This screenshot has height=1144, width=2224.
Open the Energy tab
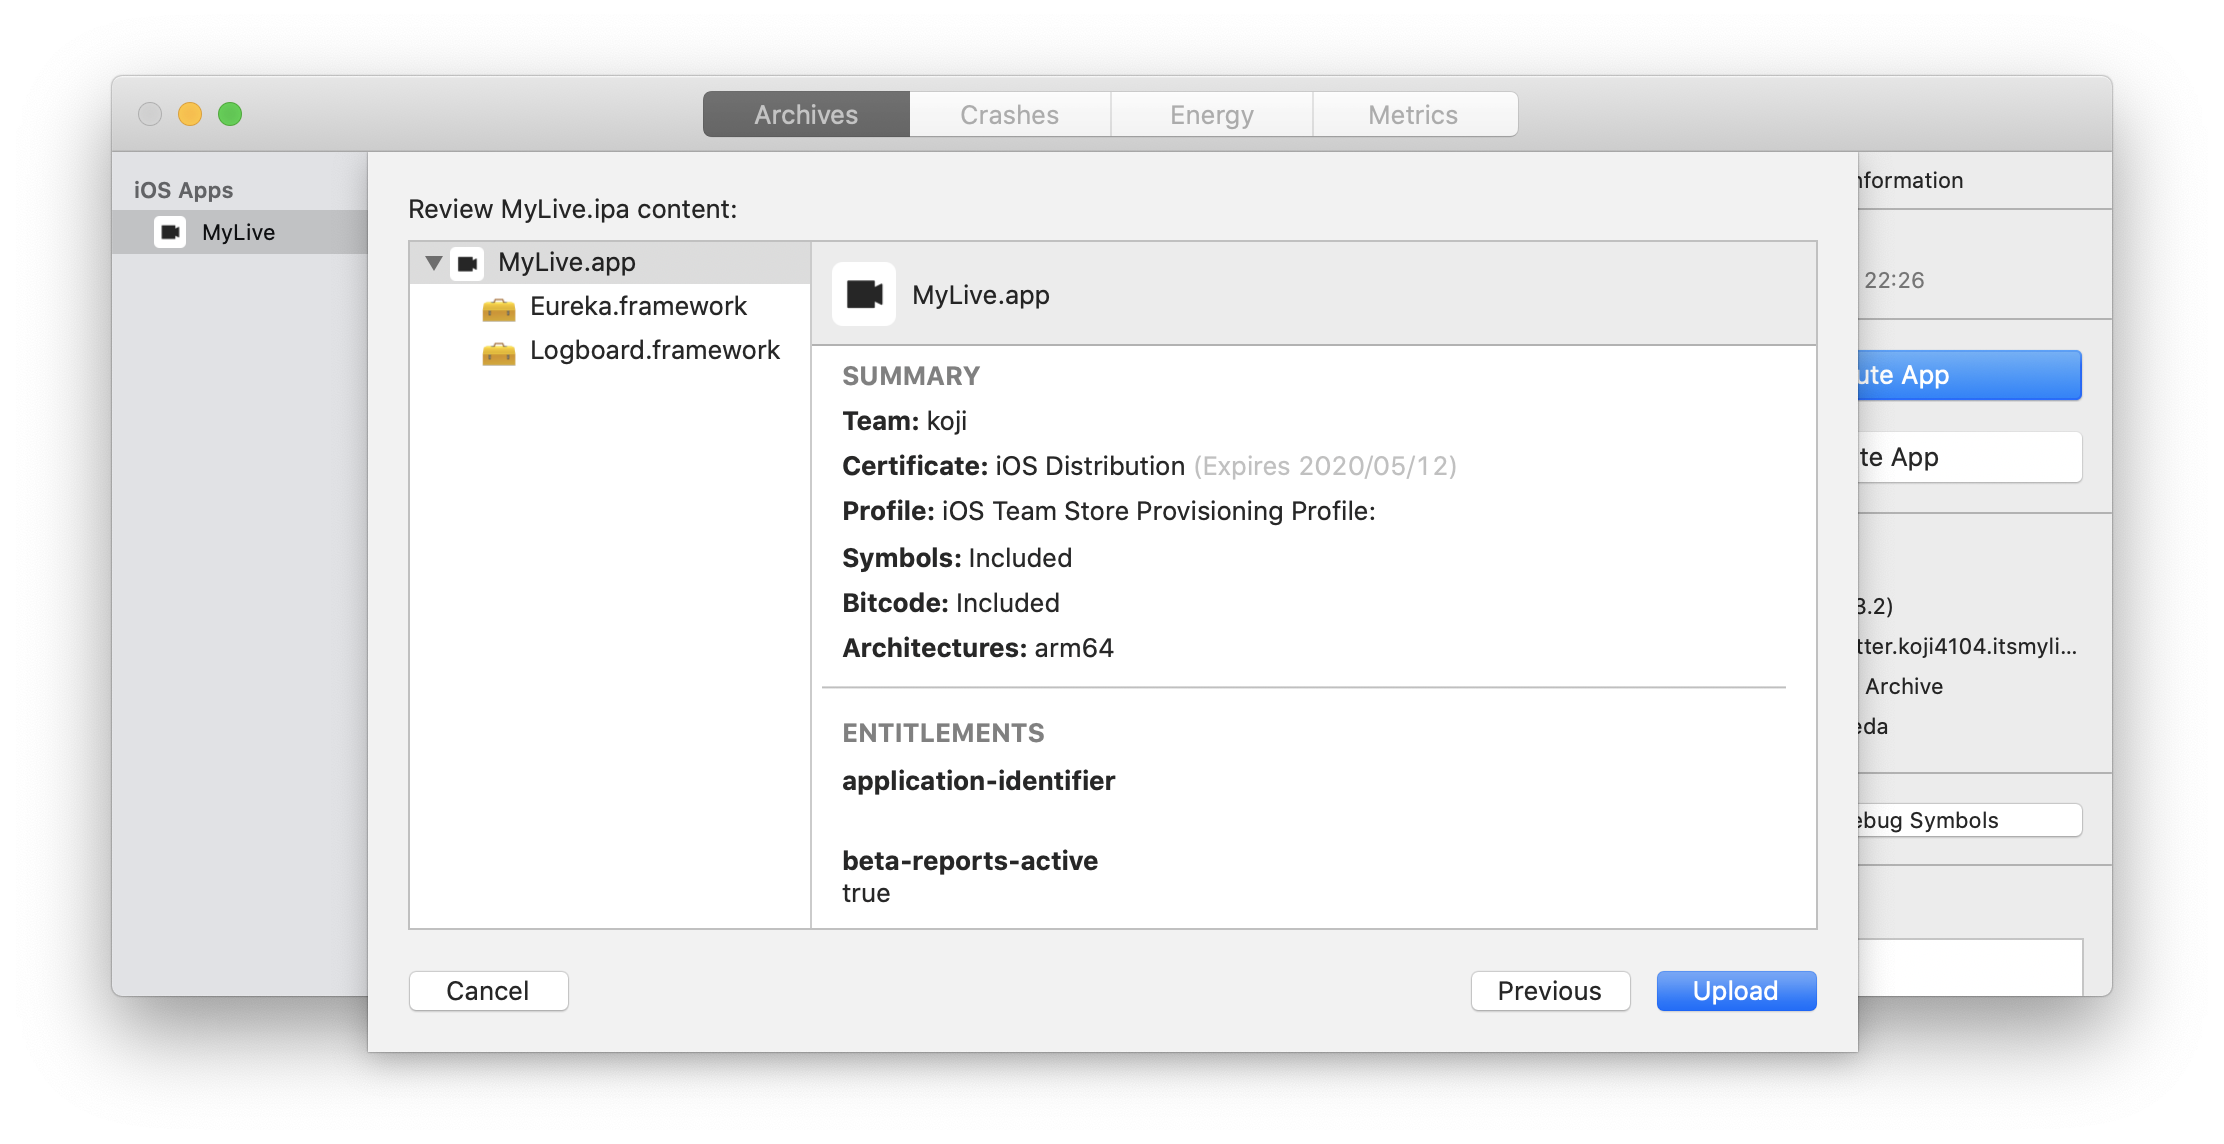(x=1211, y=115)
